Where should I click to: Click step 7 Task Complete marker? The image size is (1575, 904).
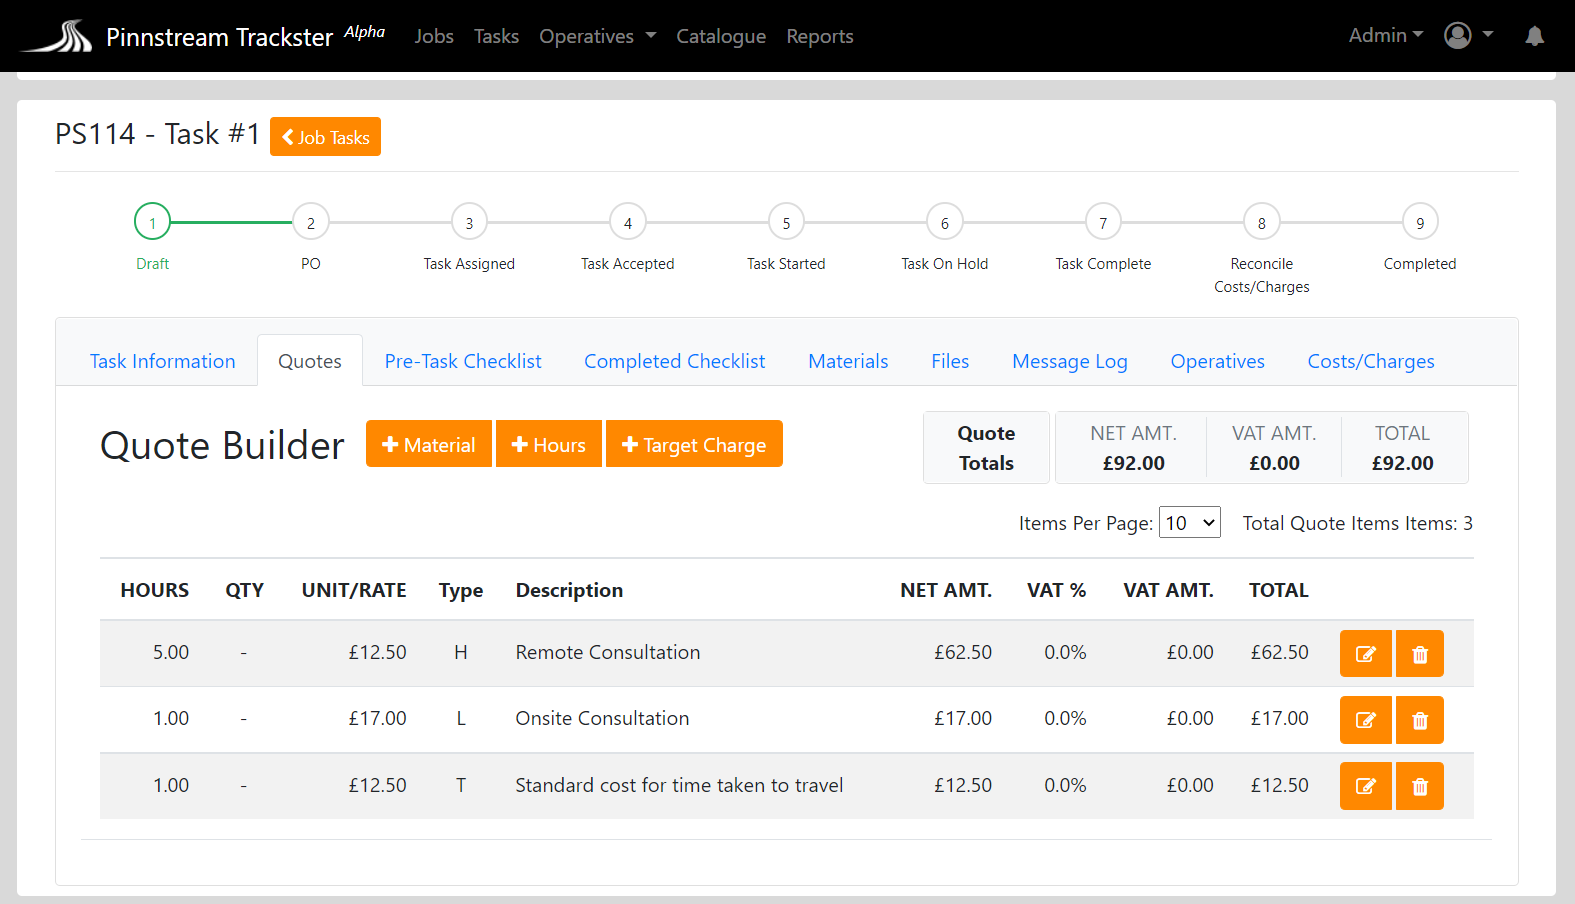click(1102, 223)
